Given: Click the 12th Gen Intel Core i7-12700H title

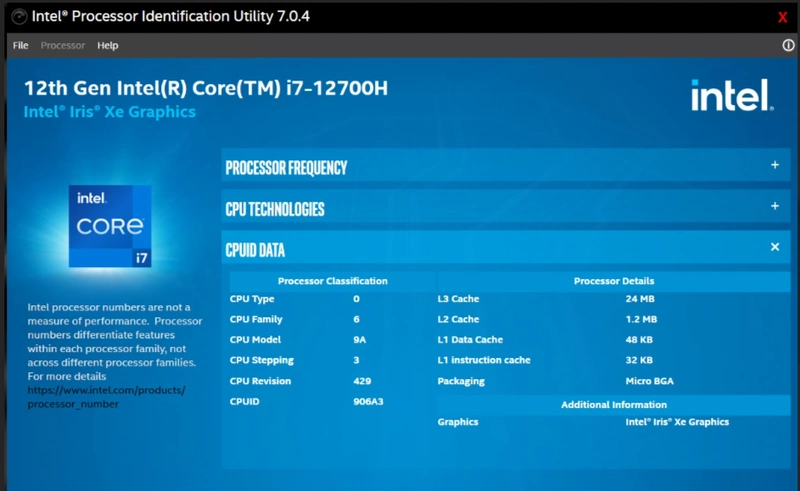Looking at the screenshot, I should [x=206, y=88].
